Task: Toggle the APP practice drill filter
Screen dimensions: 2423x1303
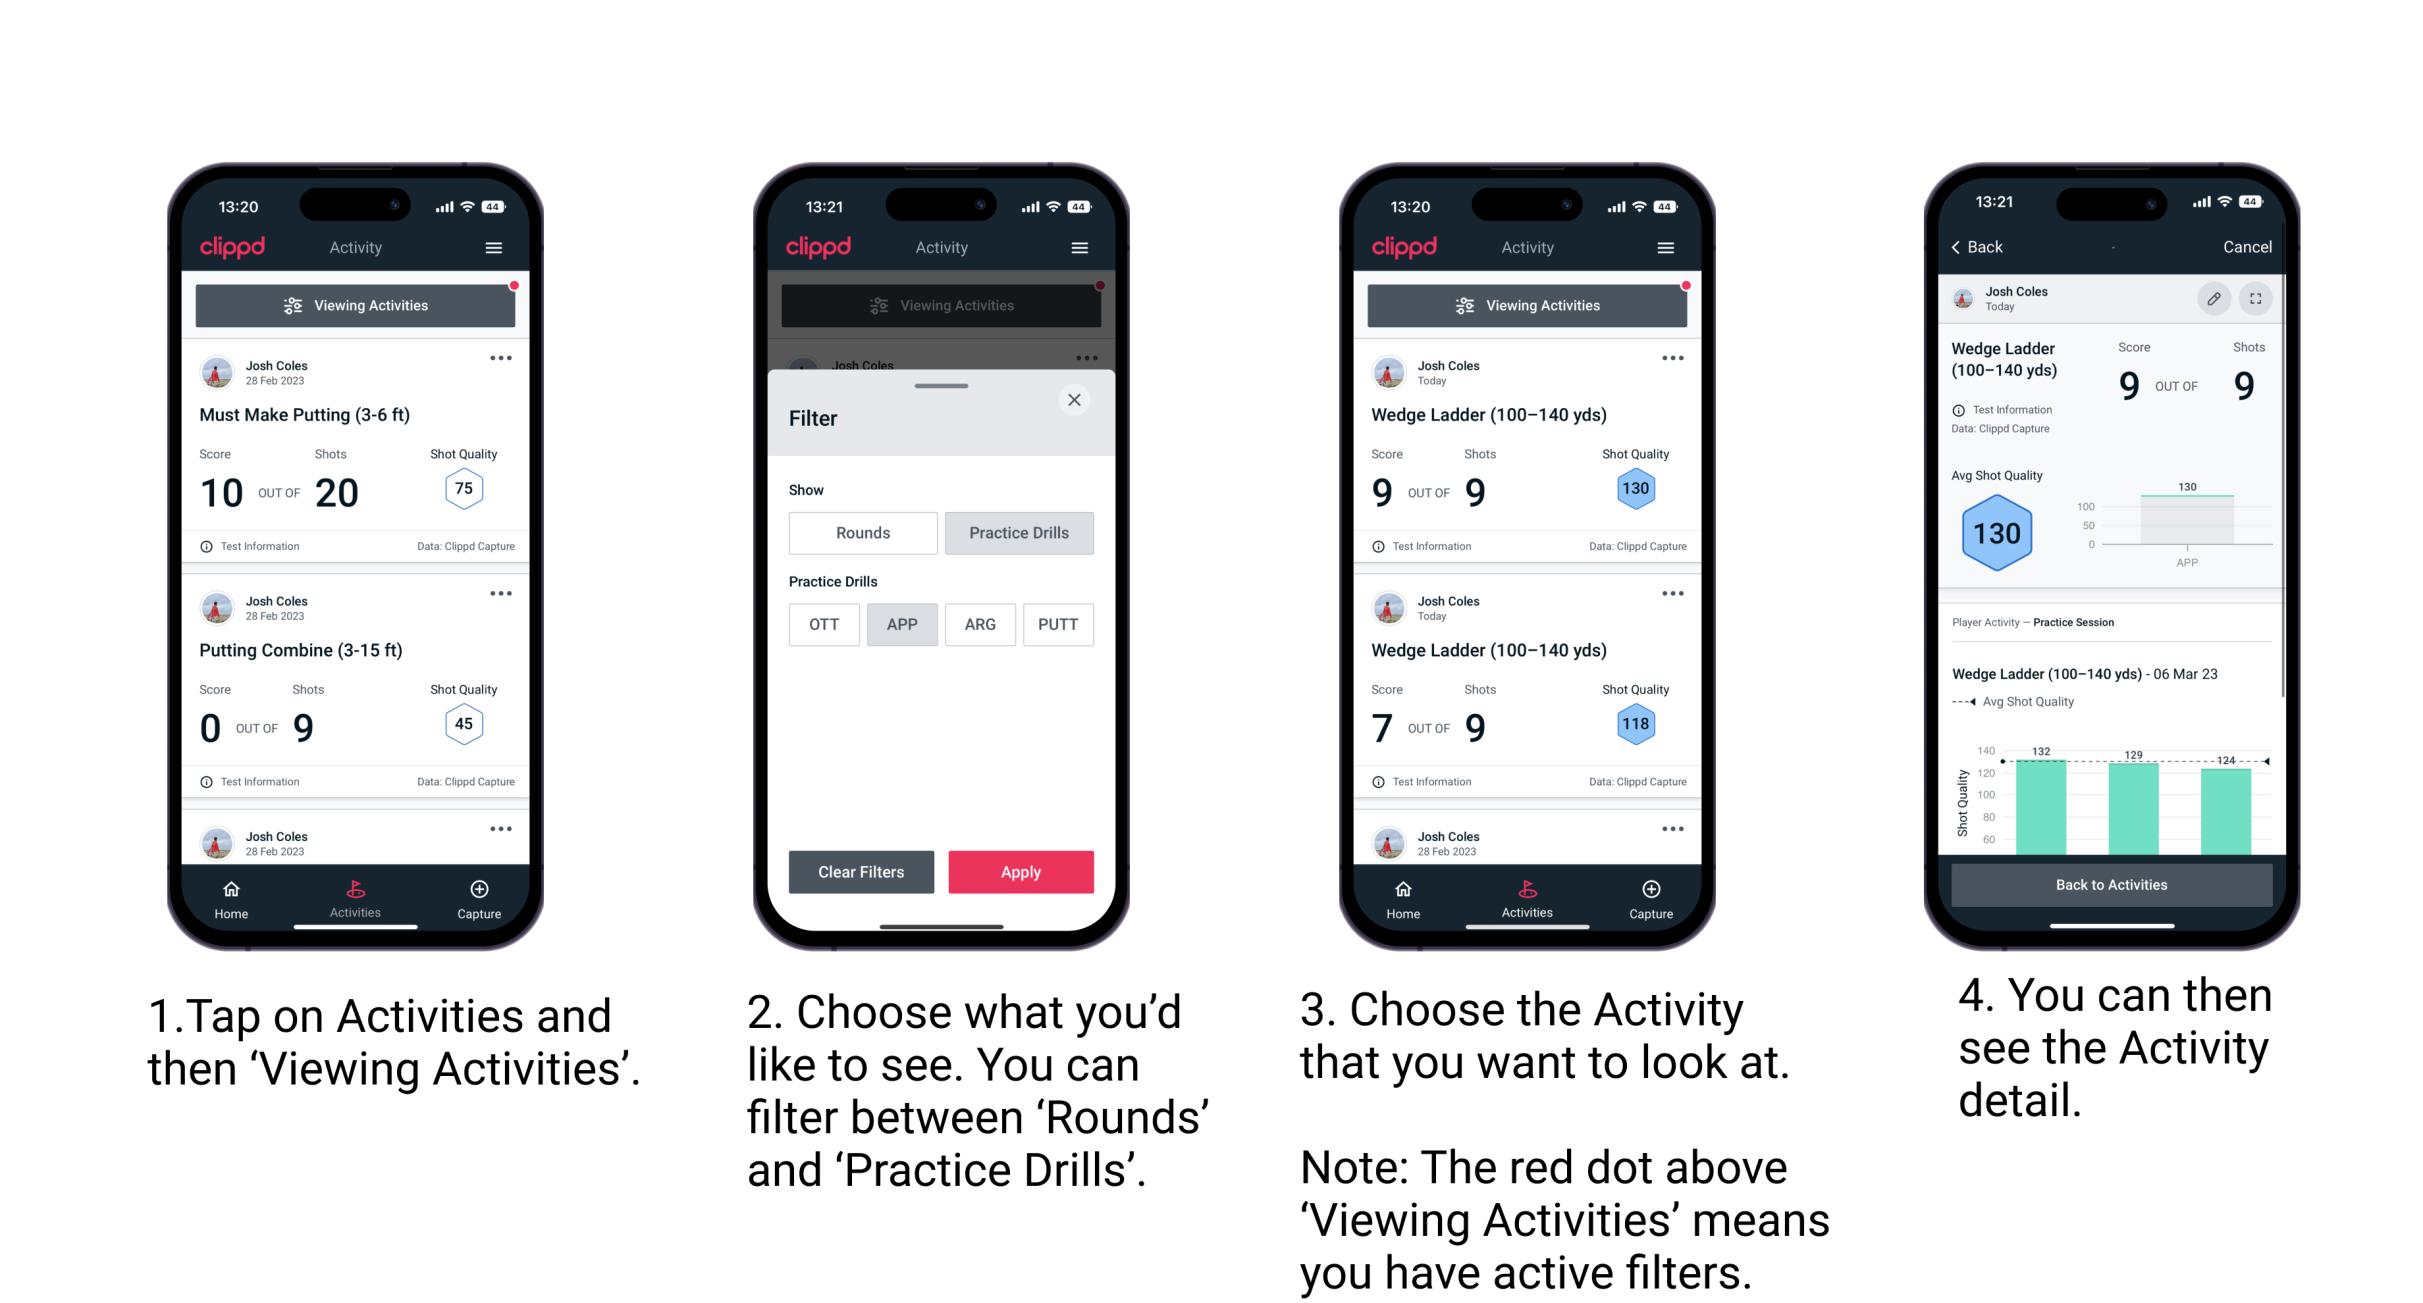Action: pyautogui.click(x=902, y=624)
